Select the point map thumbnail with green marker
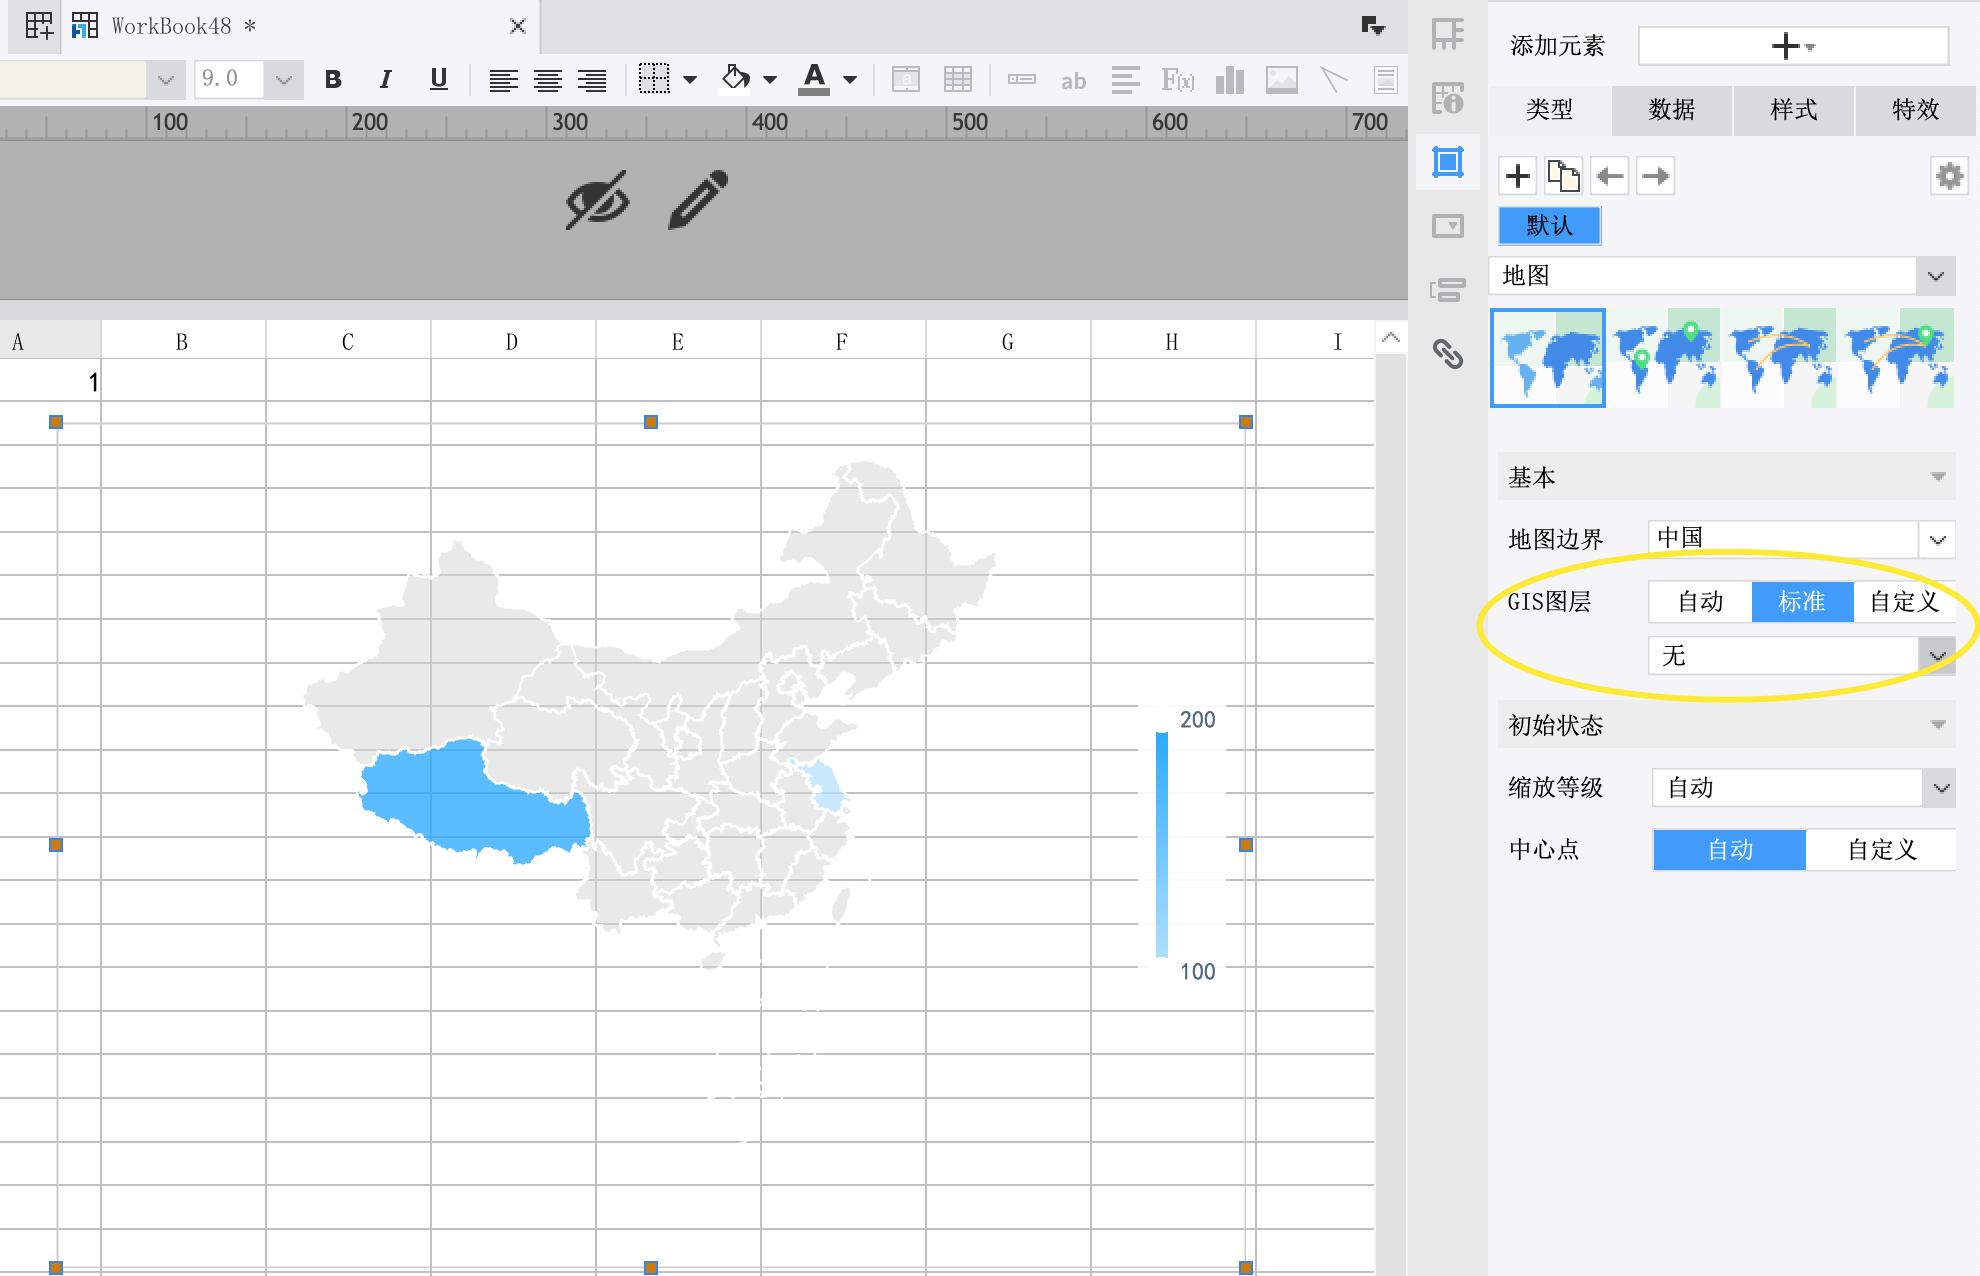Screen dimensions: 1980x1276 pyautogui.click(x=1664, y=358)
